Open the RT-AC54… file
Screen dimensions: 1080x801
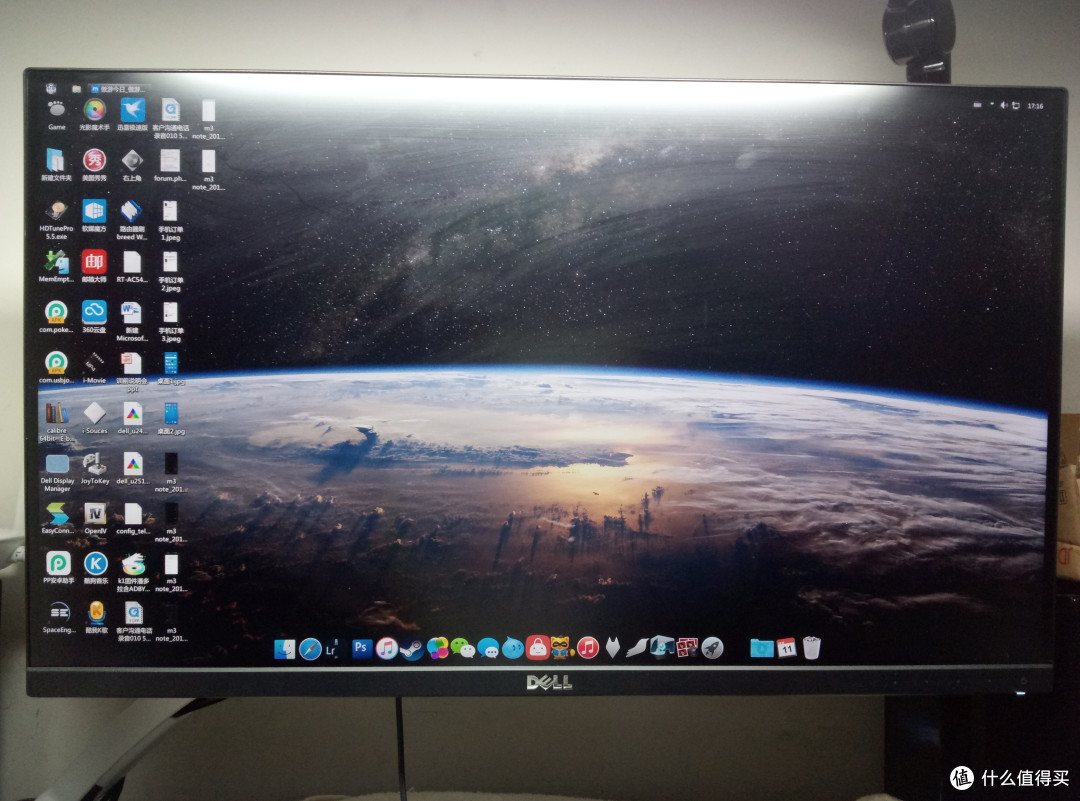(132, 267)
